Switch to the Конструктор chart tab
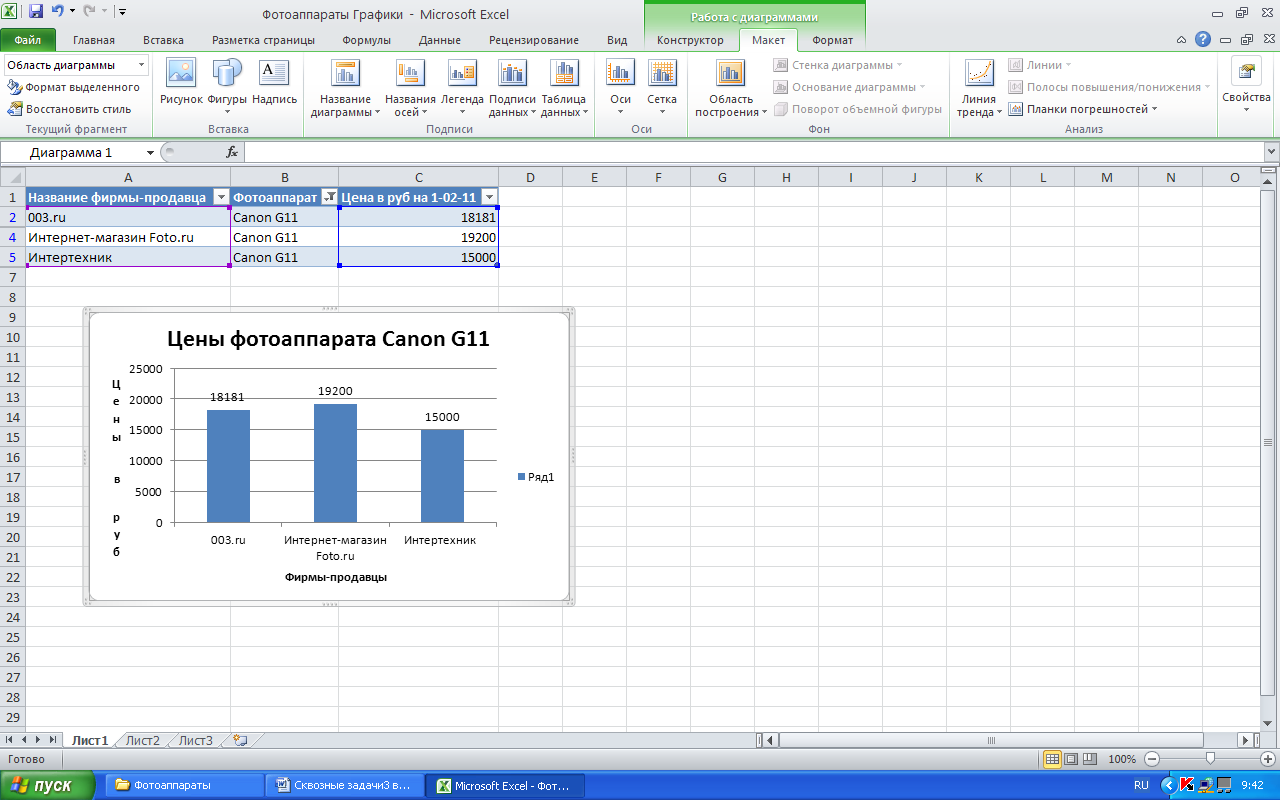The image size is (1280, 800). pos(690,40)
